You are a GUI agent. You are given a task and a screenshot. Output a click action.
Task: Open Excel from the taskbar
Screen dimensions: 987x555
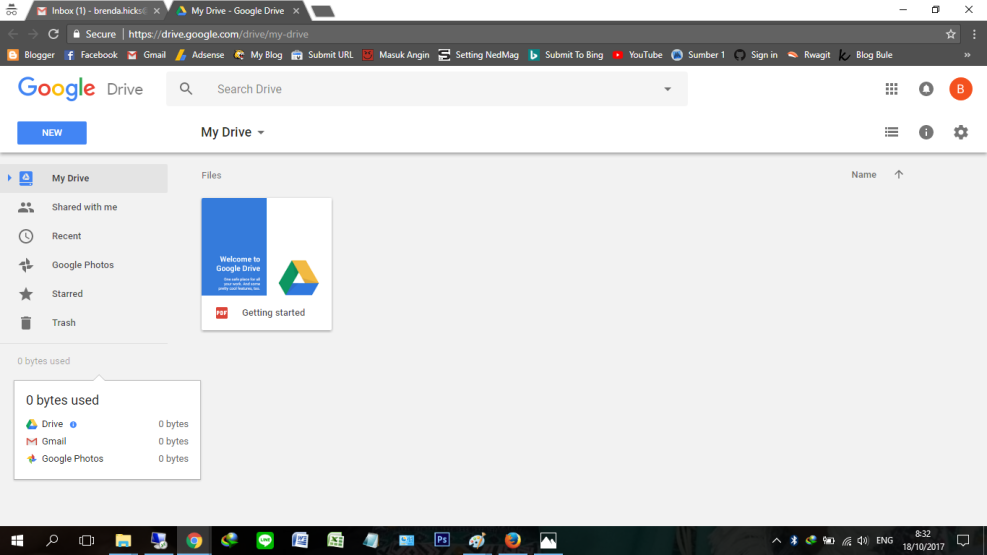(x=336, y=541)
